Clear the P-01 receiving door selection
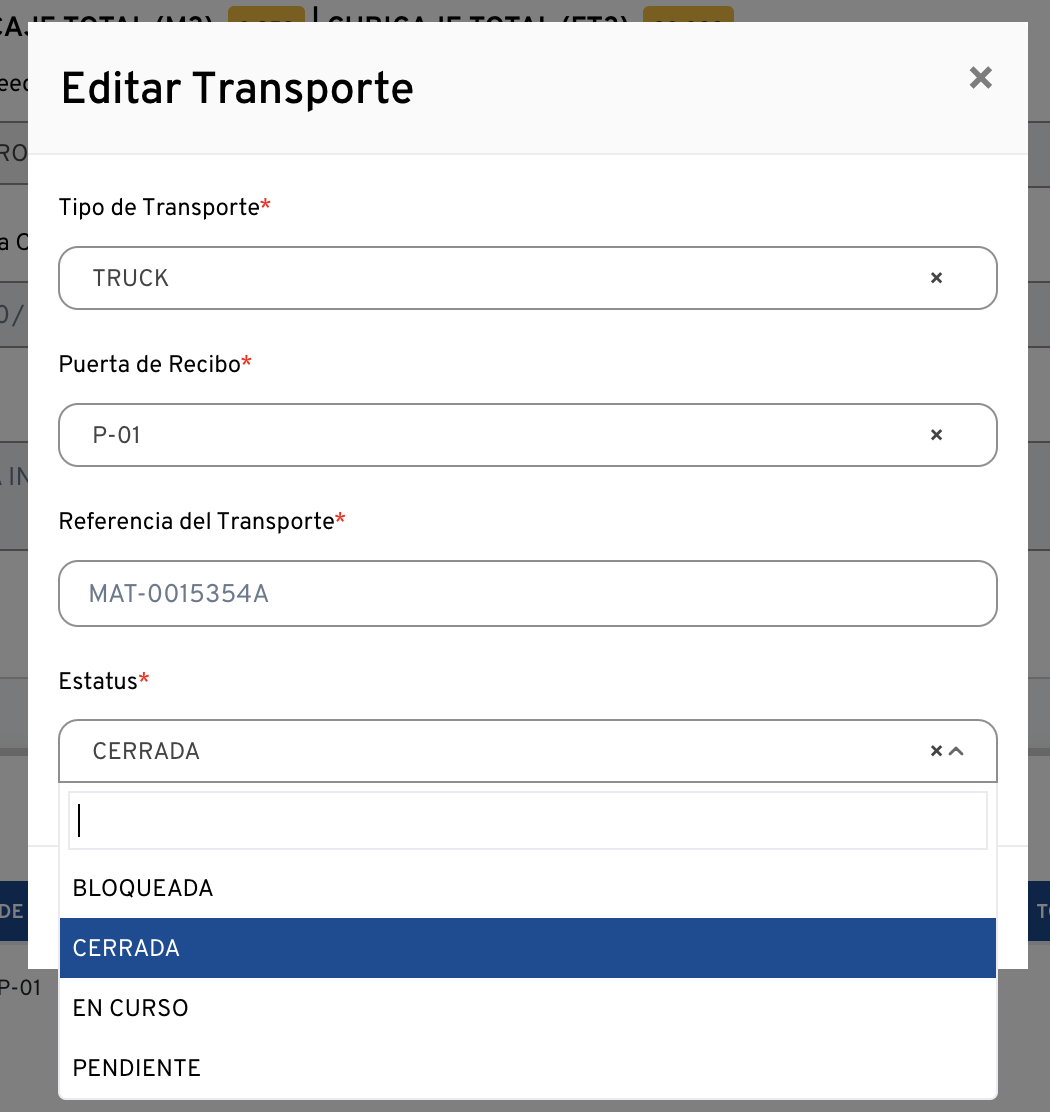Viewport: 1050px width, 1112px height. [x=936, y=435]
